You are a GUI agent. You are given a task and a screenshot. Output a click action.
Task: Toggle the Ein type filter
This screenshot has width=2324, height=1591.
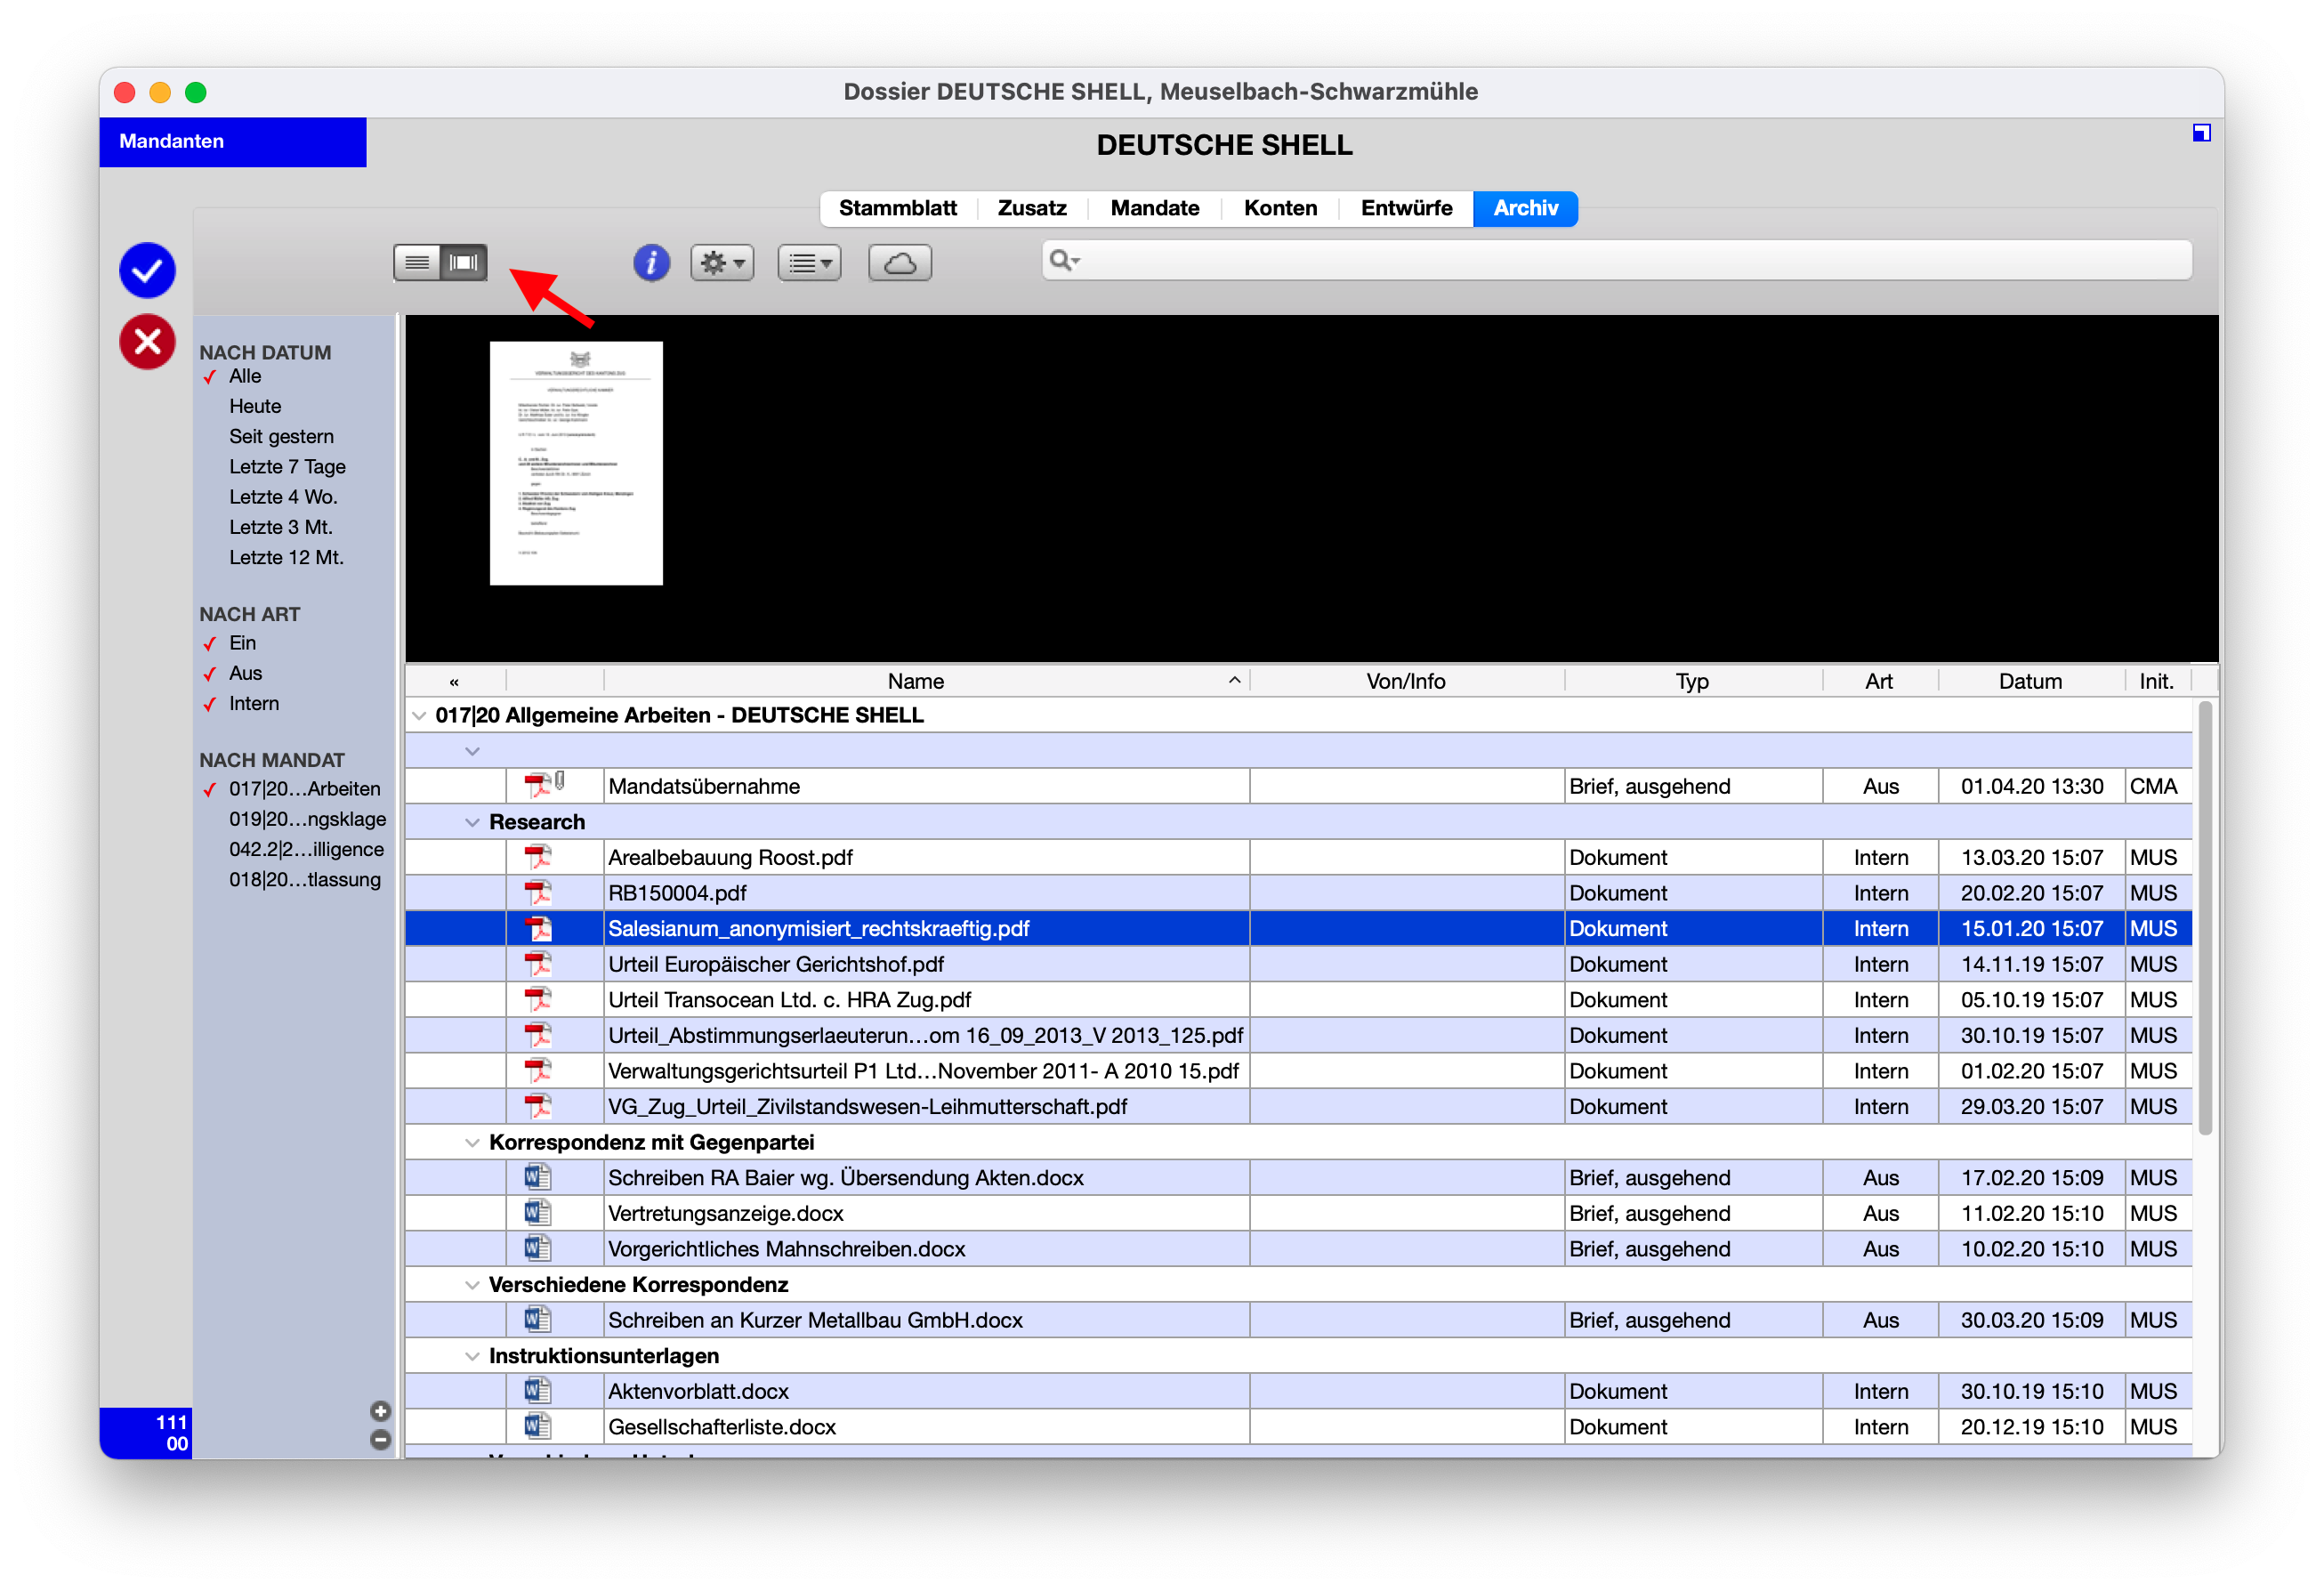pyautogui.click(x=242, y=643)
